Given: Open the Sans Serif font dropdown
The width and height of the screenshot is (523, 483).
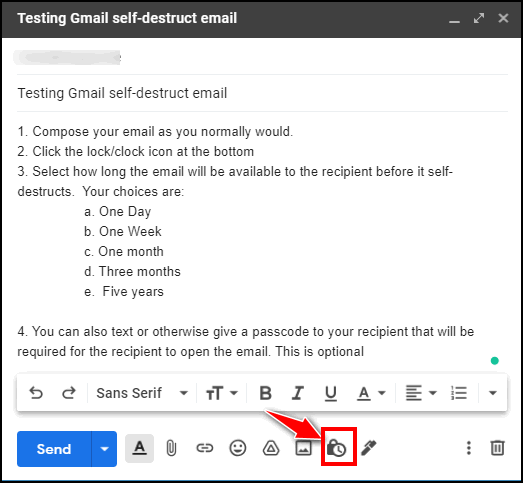Looking at the screenshot, I should 142,393.
